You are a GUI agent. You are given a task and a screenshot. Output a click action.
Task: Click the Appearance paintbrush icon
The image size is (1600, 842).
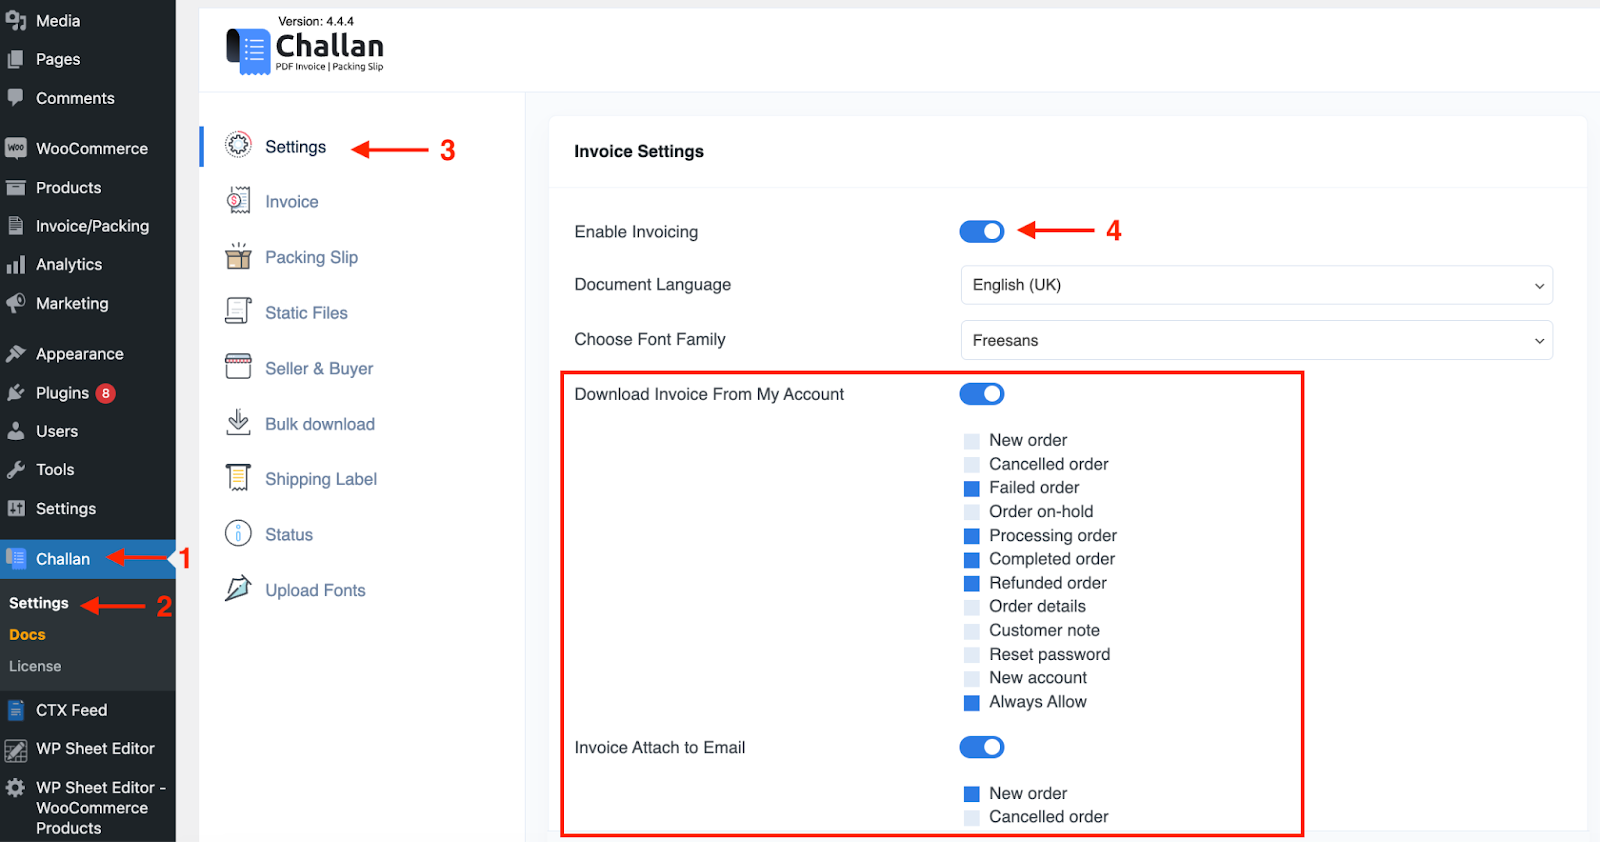click(x=15, y=354)
